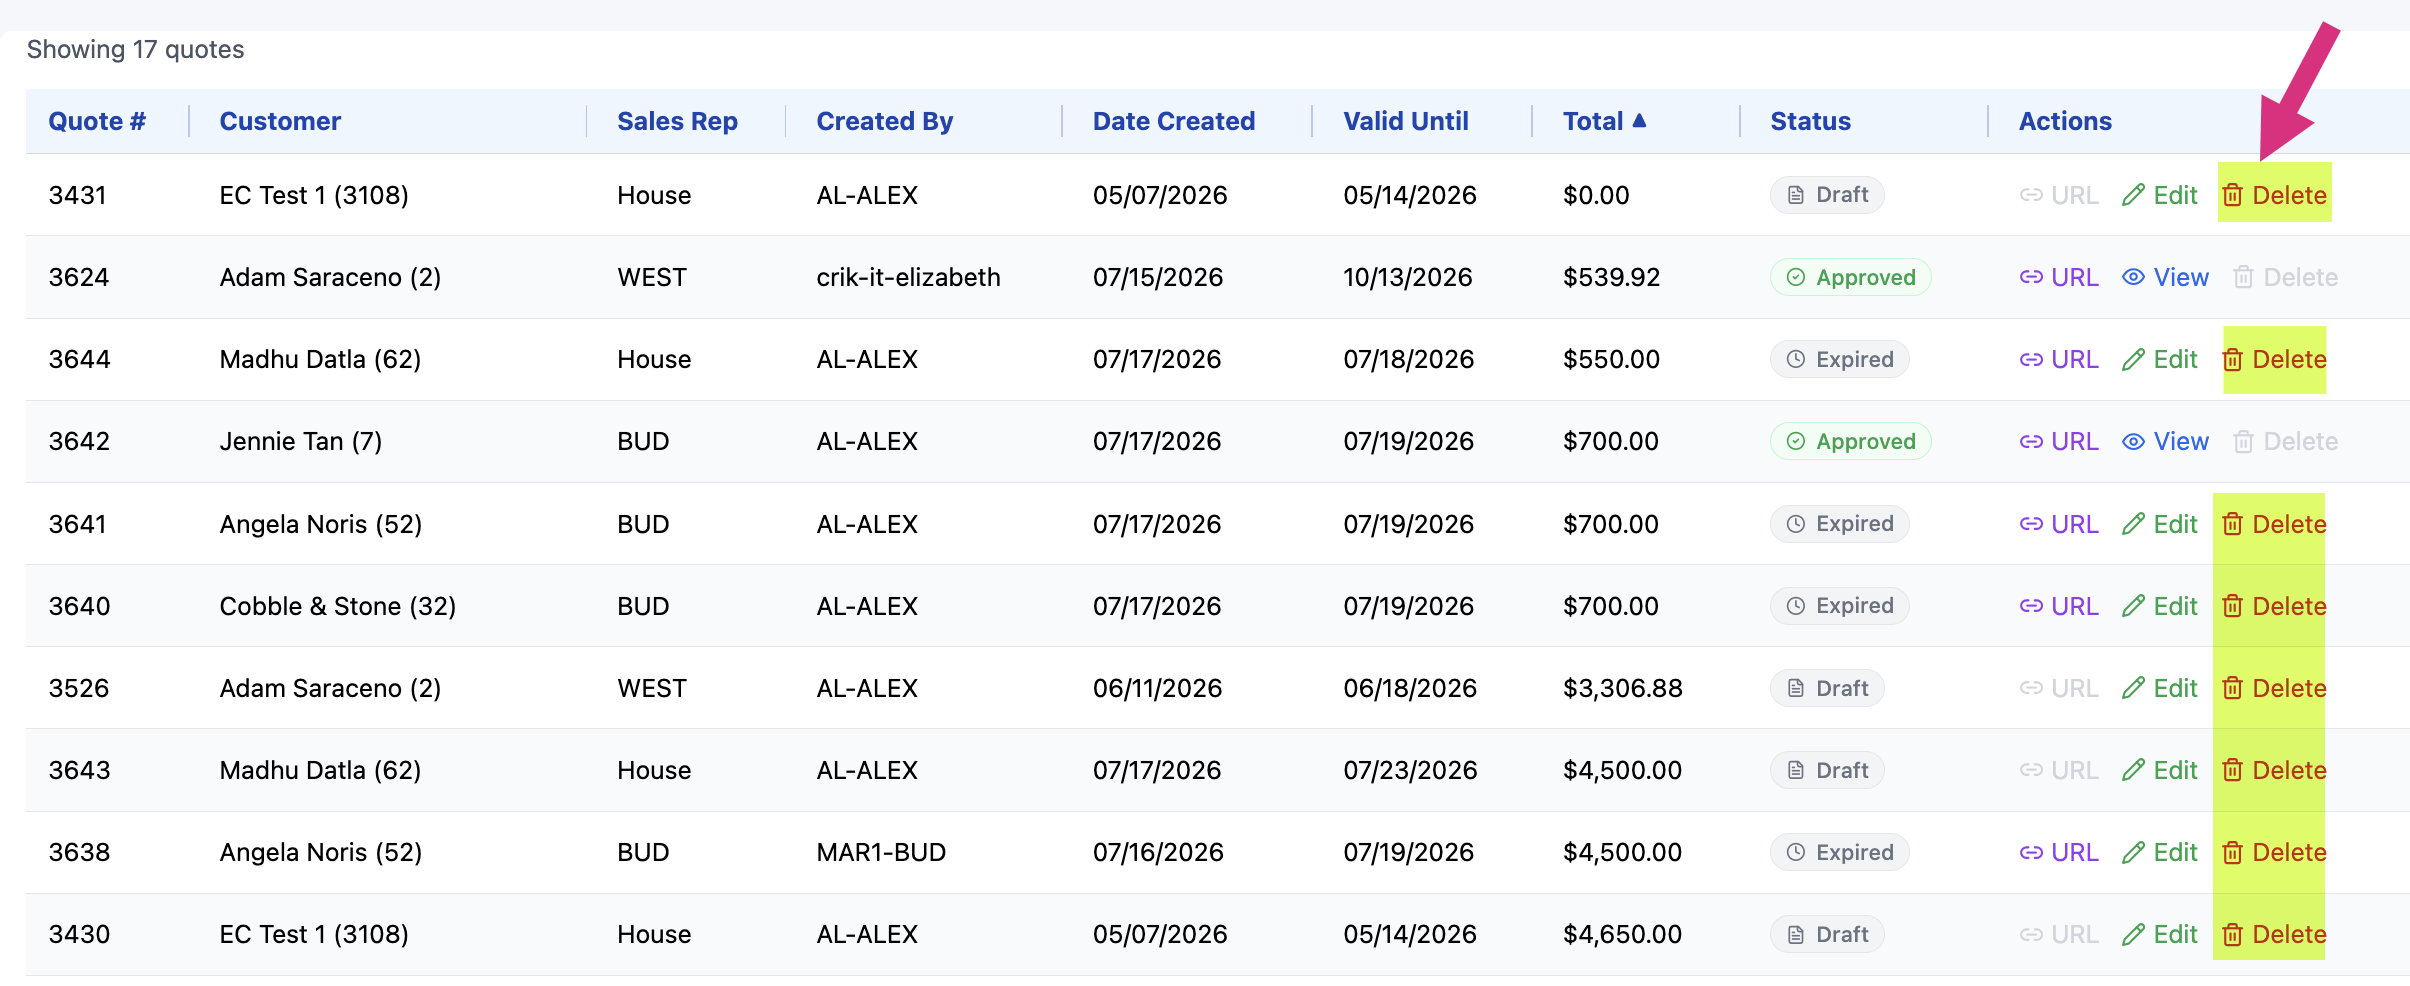Viewport: 2410px width, 986px height.
Task: Click the pencil Edit icon for quote 3644
Action: pos(2133,359)
